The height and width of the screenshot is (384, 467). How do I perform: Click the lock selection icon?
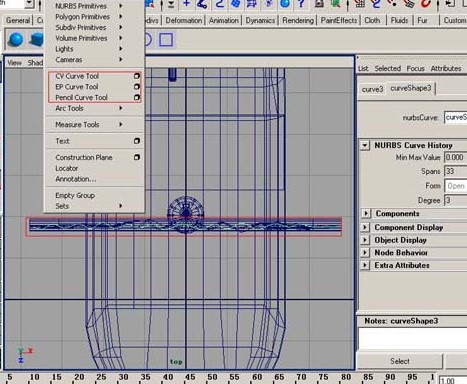[319, 4]
